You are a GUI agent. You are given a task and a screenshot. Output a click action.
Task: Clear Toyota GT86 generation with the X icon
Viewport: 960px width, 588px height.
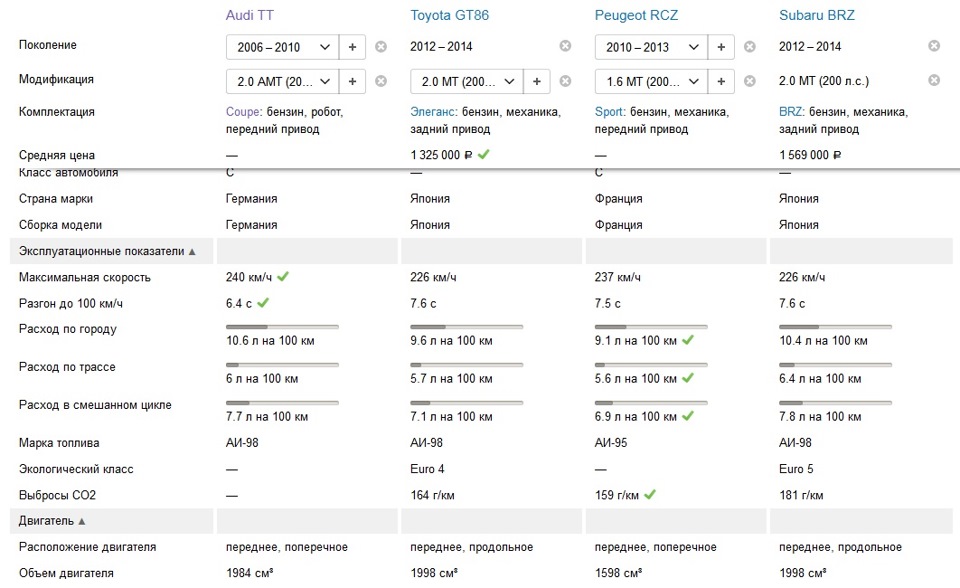coord(565,46)
